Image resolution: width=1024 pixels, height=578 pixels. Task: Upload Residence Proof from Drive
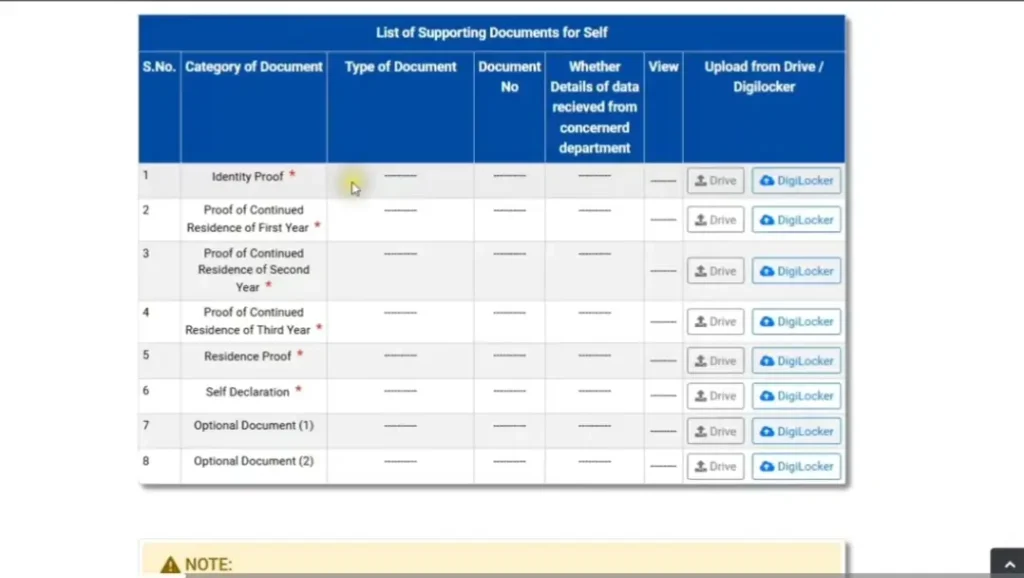pyautogui.click(x=715, y=361)
